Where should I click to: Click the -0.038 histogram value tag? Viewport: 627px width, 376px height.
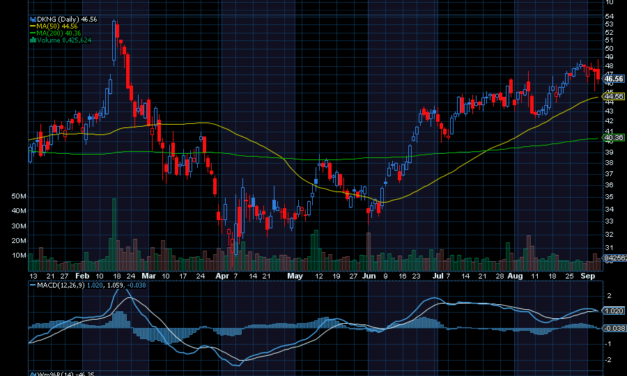pos(614,328)
